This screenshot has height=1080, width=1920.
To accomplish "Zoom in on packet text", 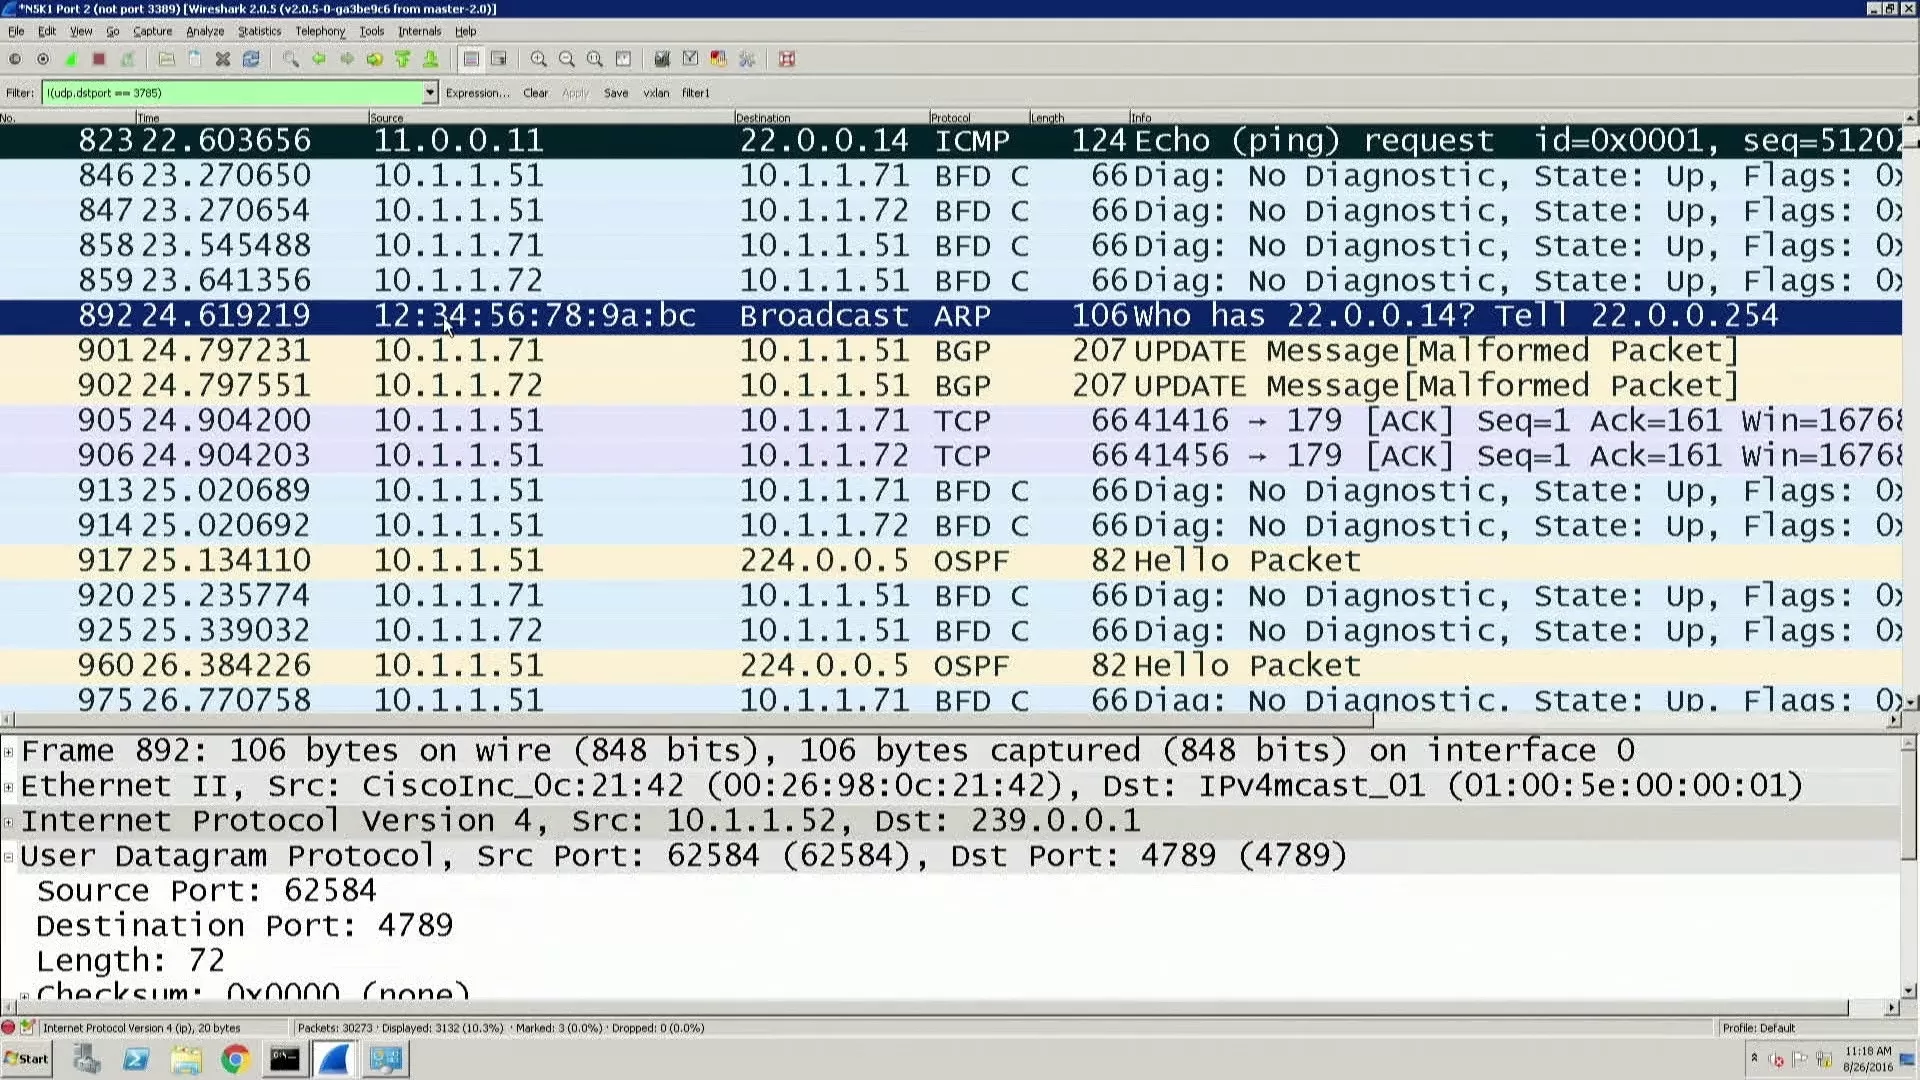I will pos(538,59).
